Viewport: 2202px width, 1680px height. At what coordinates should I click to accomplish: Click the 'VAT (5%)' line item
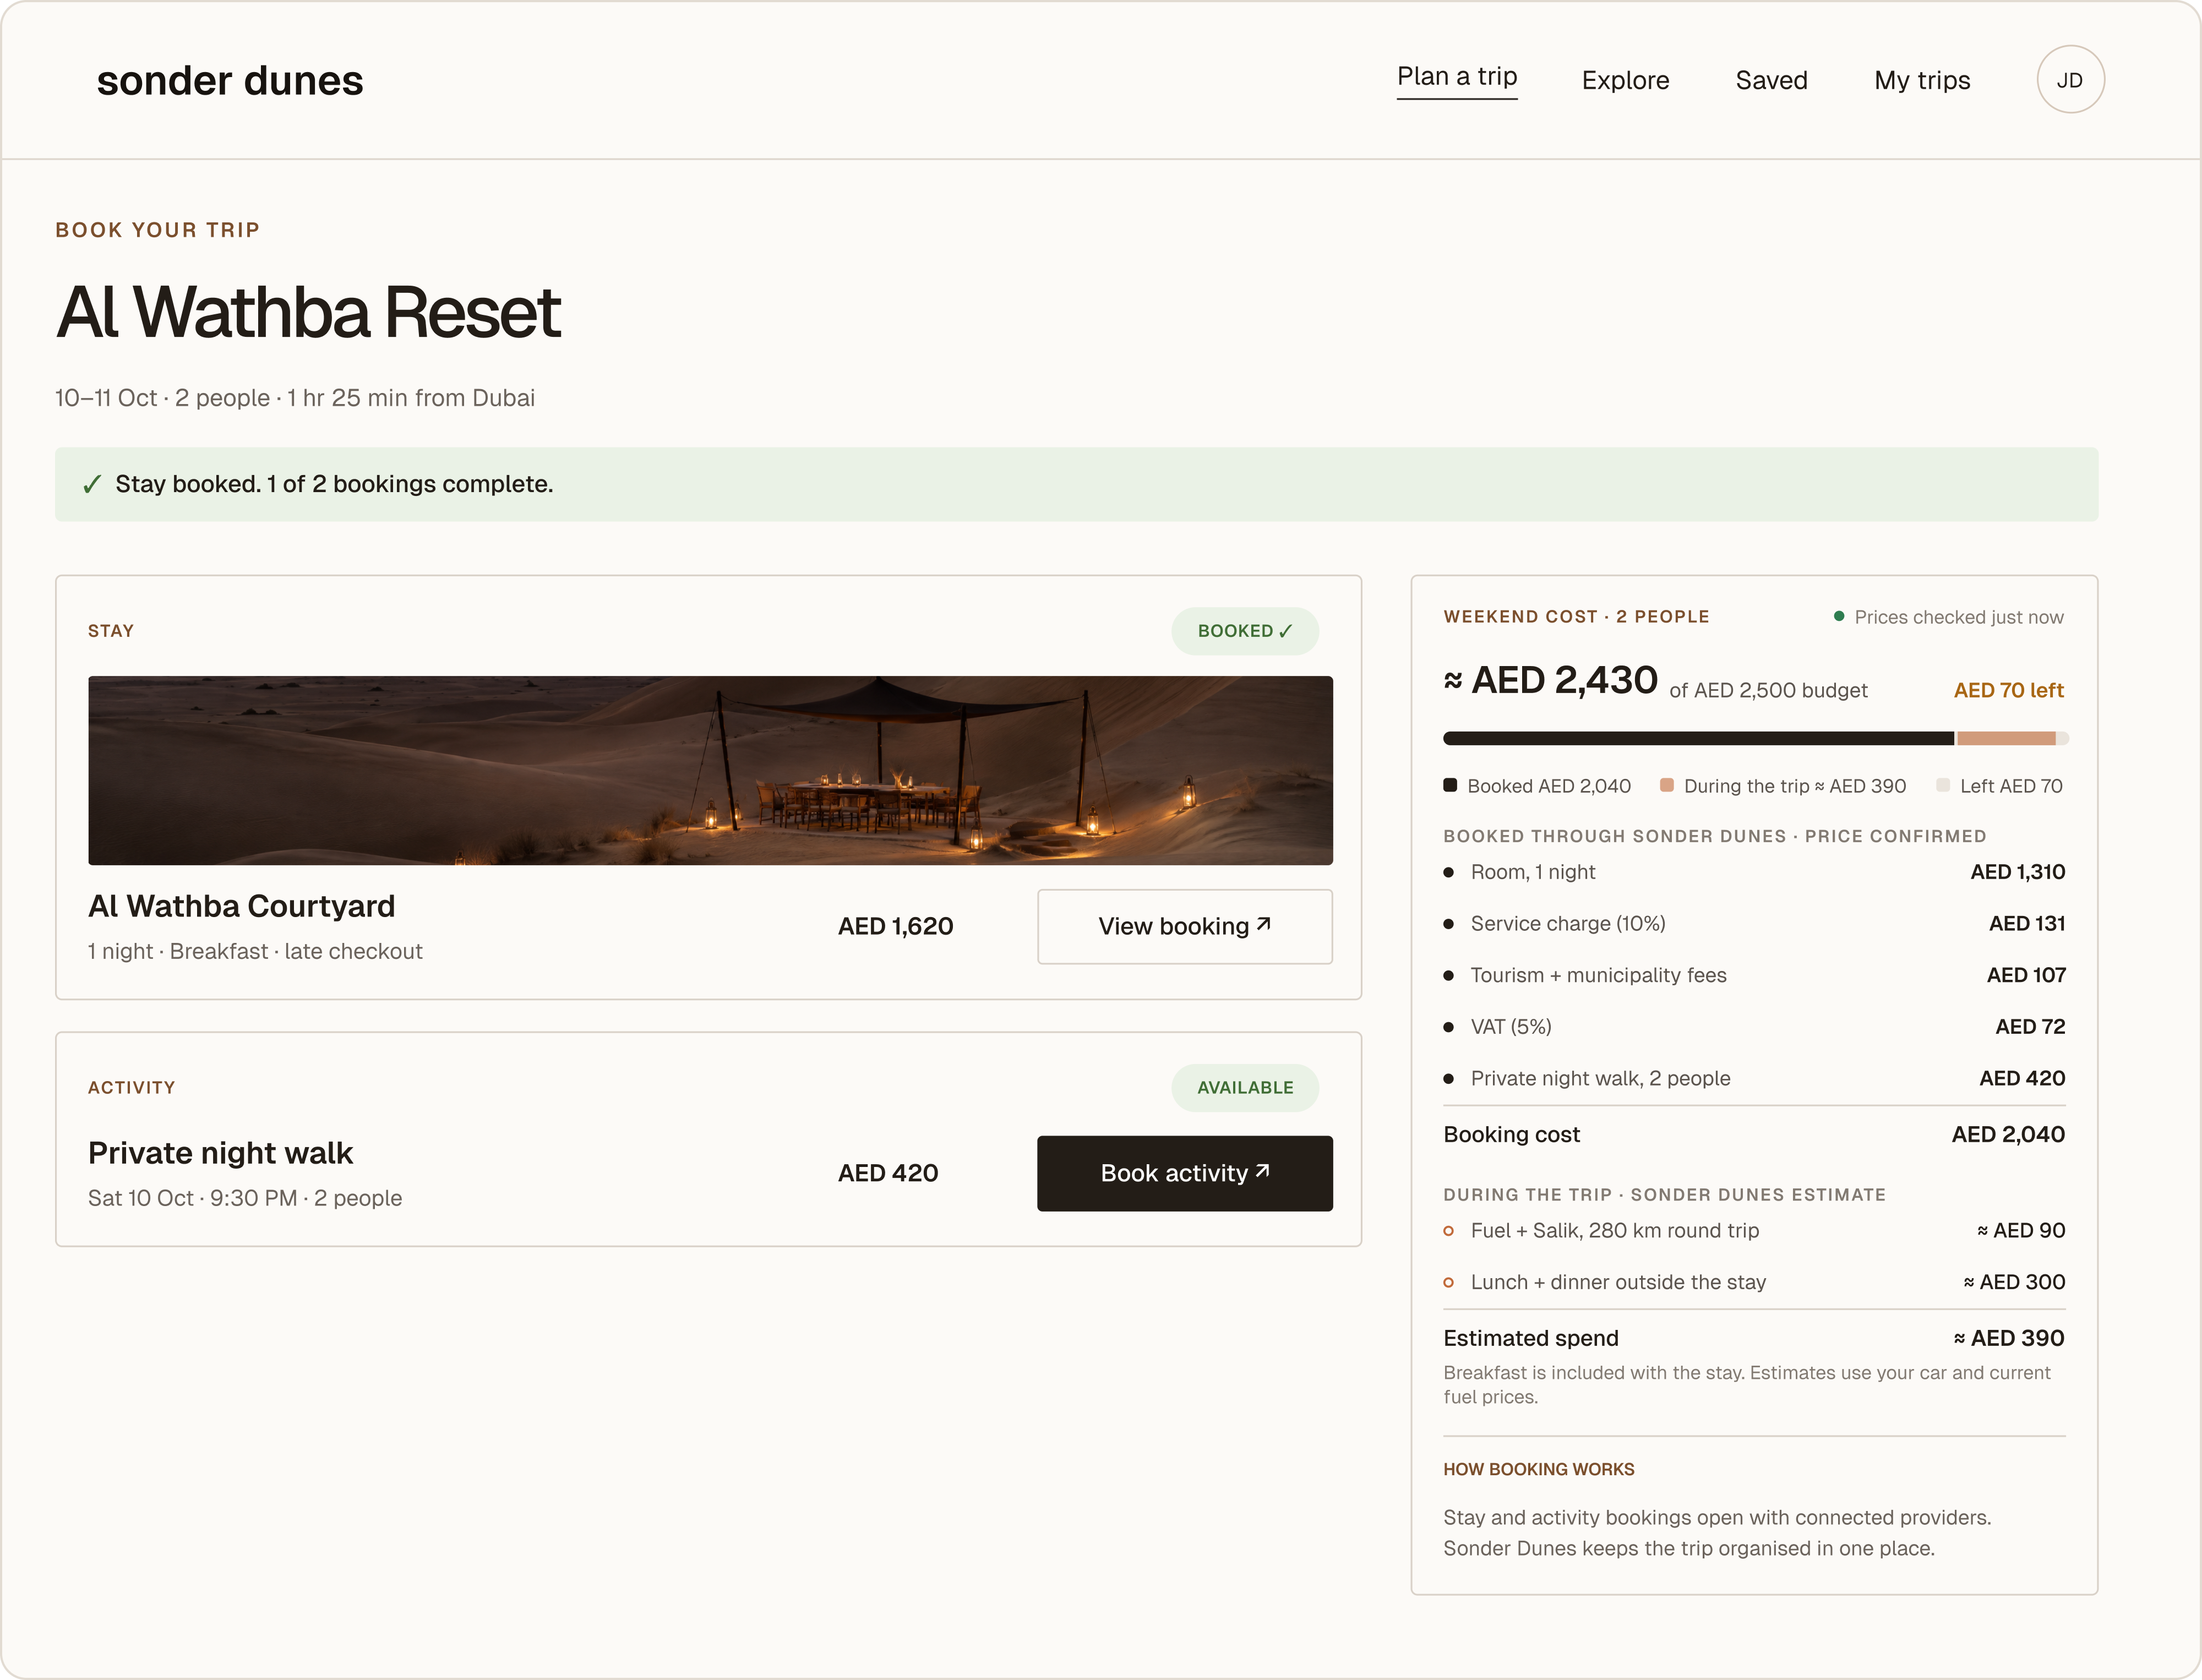(1754, 1027)
